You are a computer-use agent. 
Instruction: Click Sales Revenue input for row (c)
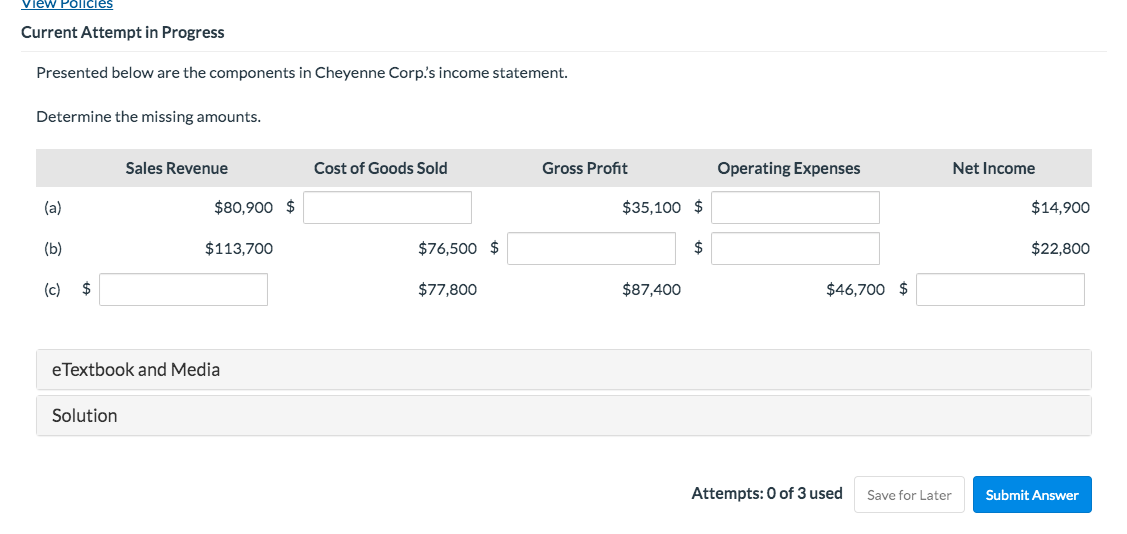tap(183, 290)
